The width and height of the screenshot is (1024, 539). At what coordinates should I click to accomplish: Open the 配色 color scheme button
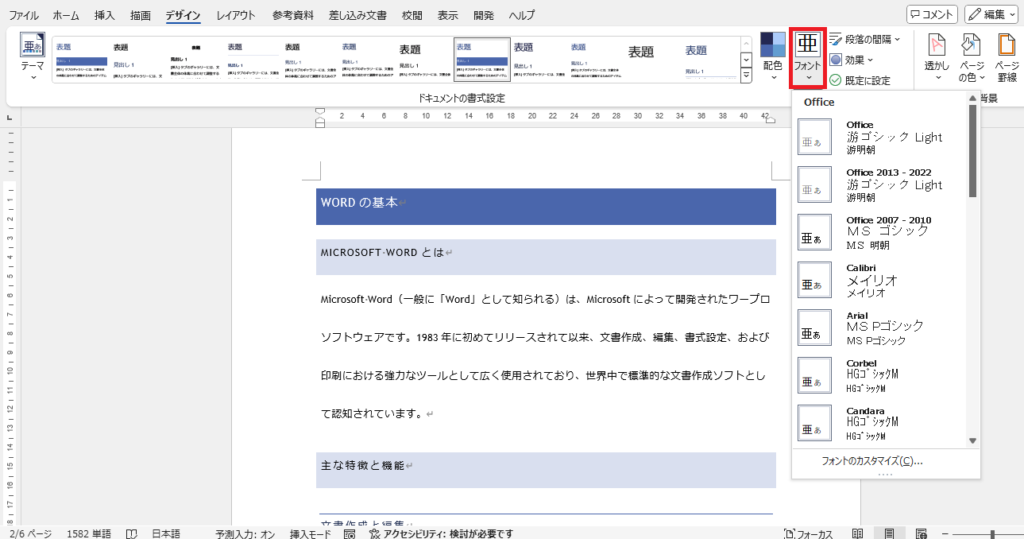point(773,57)
